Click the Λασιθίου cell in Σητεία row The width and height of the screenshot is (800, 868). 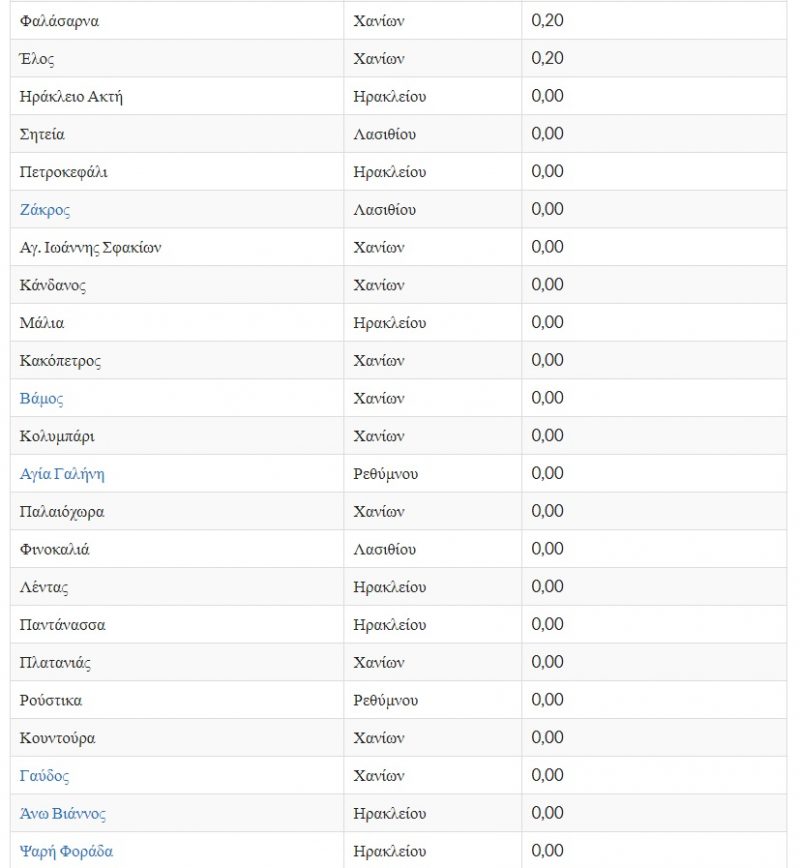385,135
